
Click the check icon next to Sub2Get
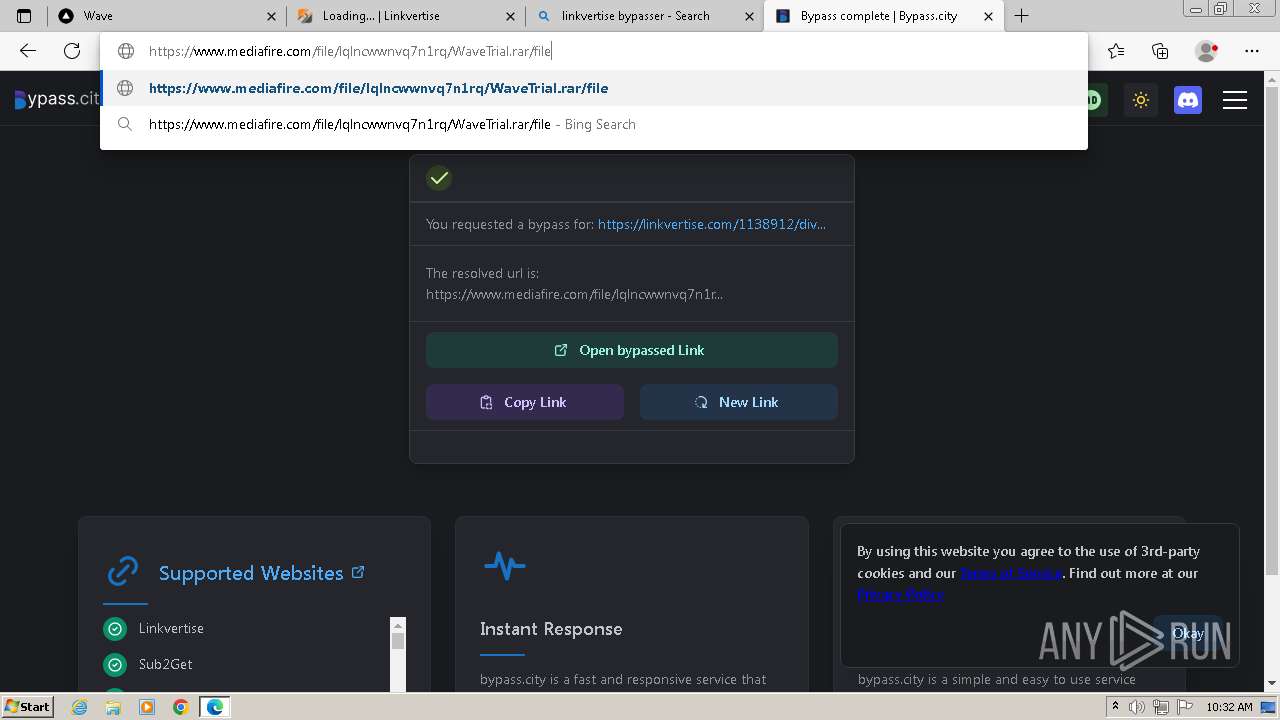115,664
